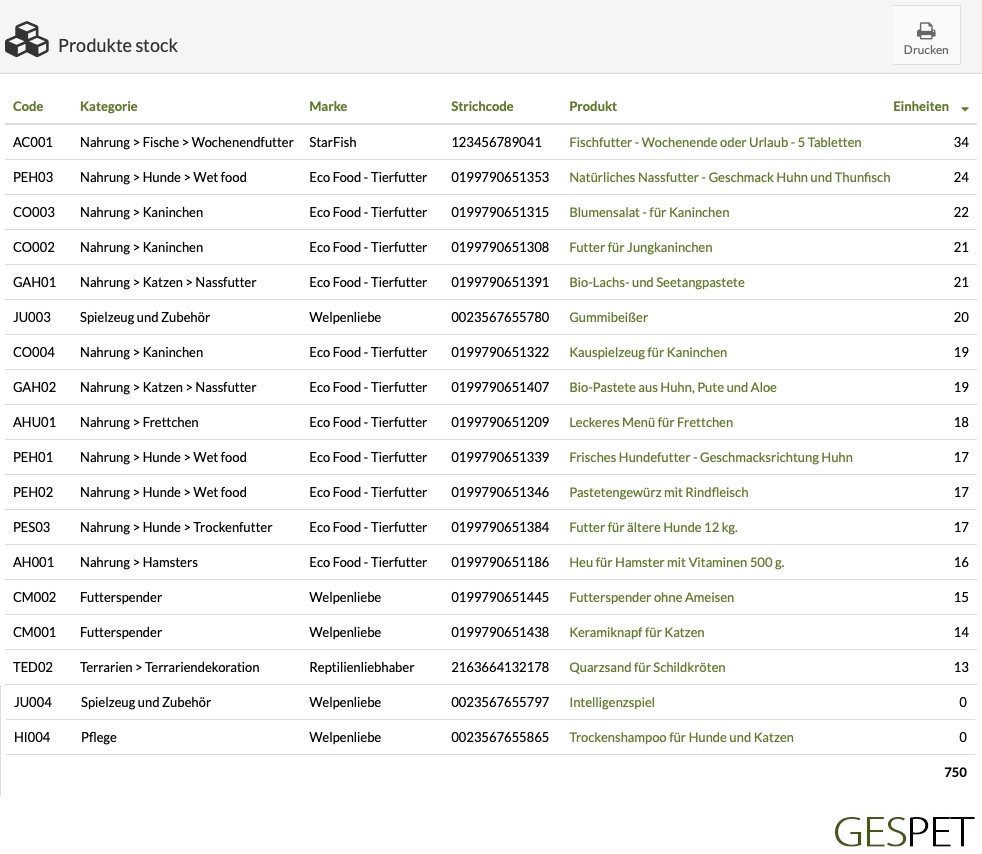982x854 pixels.
Task: Open Heu für Hamster mit Vitaminen 500 g.
Action: (676, 563)
